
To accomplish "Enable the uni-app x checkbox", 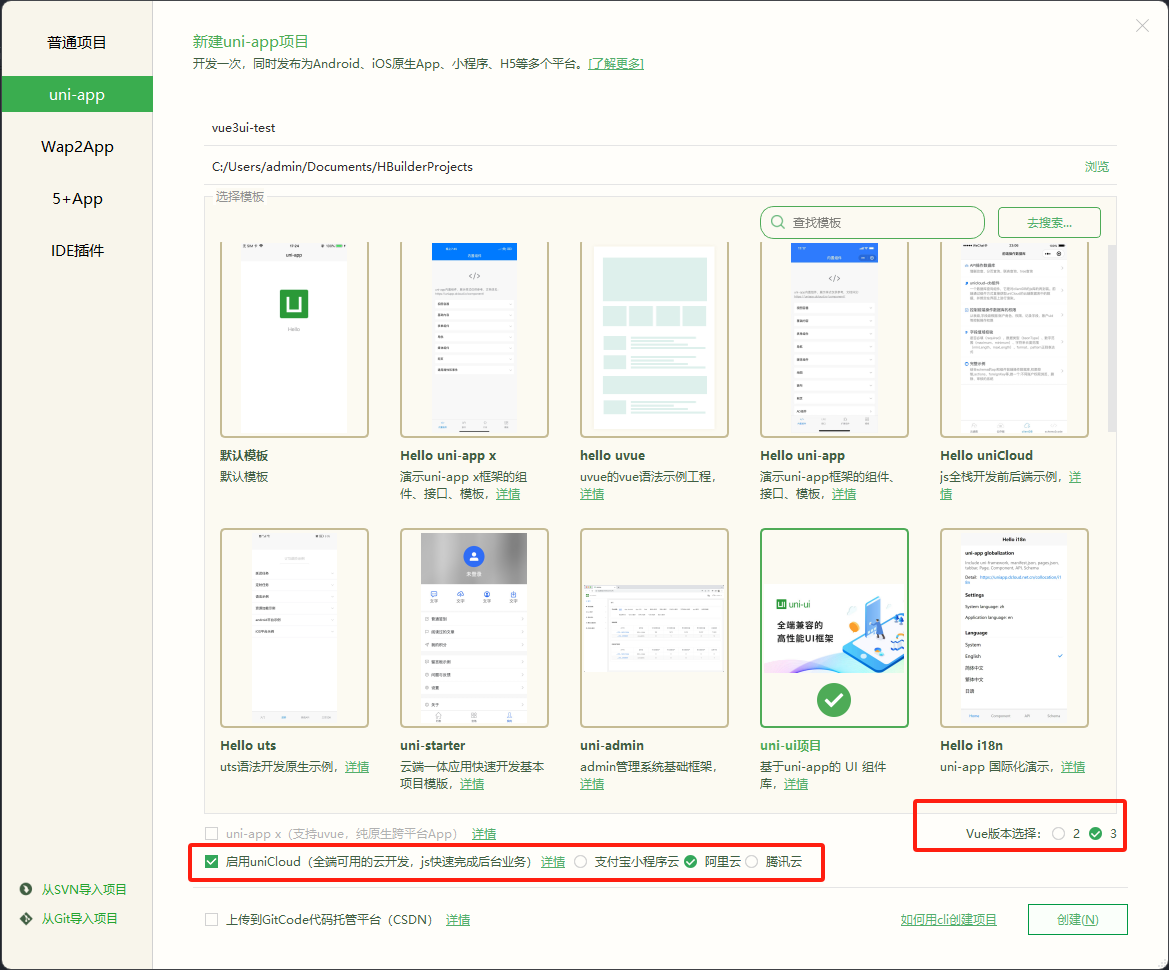I will point(212,834).
